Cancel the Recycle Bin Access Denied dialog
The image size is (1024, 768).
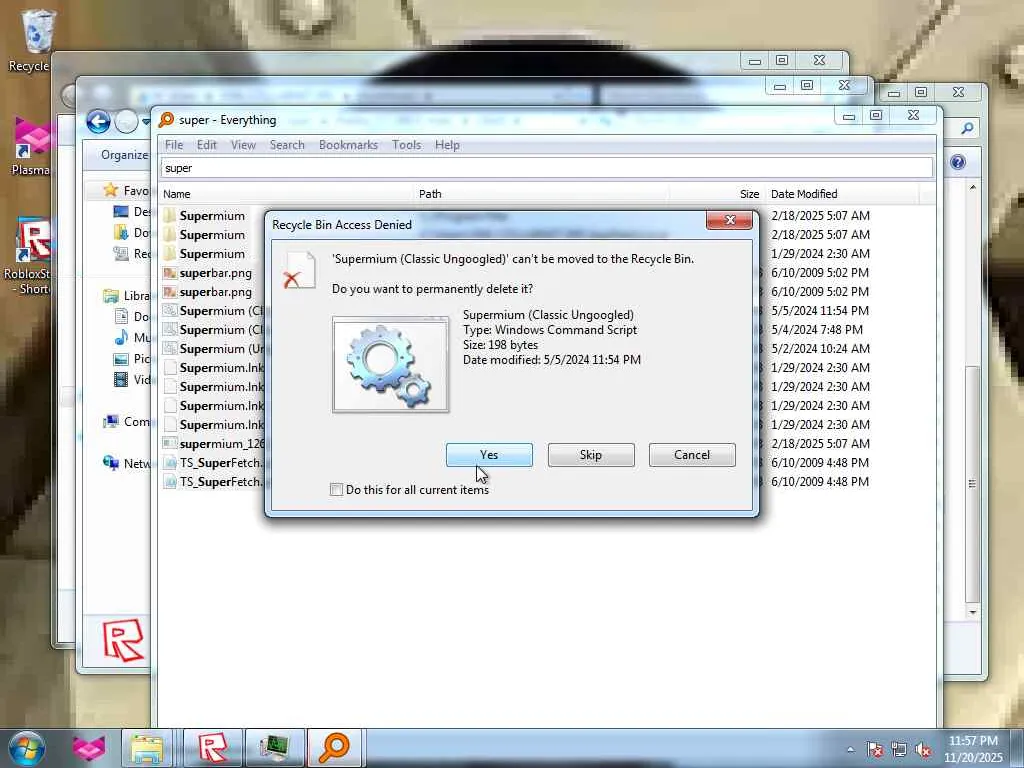692,455
